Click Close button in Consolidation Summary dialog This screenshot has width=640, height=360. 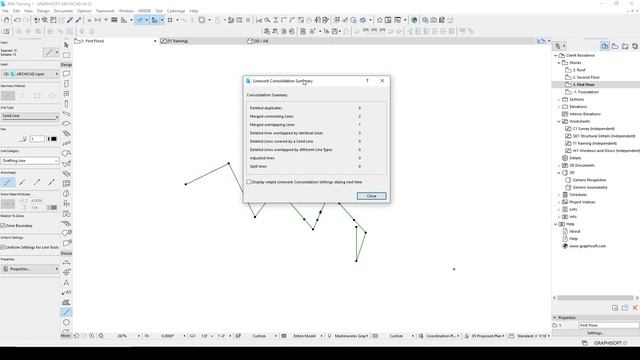pyautogui.click(x=371, y=196)
